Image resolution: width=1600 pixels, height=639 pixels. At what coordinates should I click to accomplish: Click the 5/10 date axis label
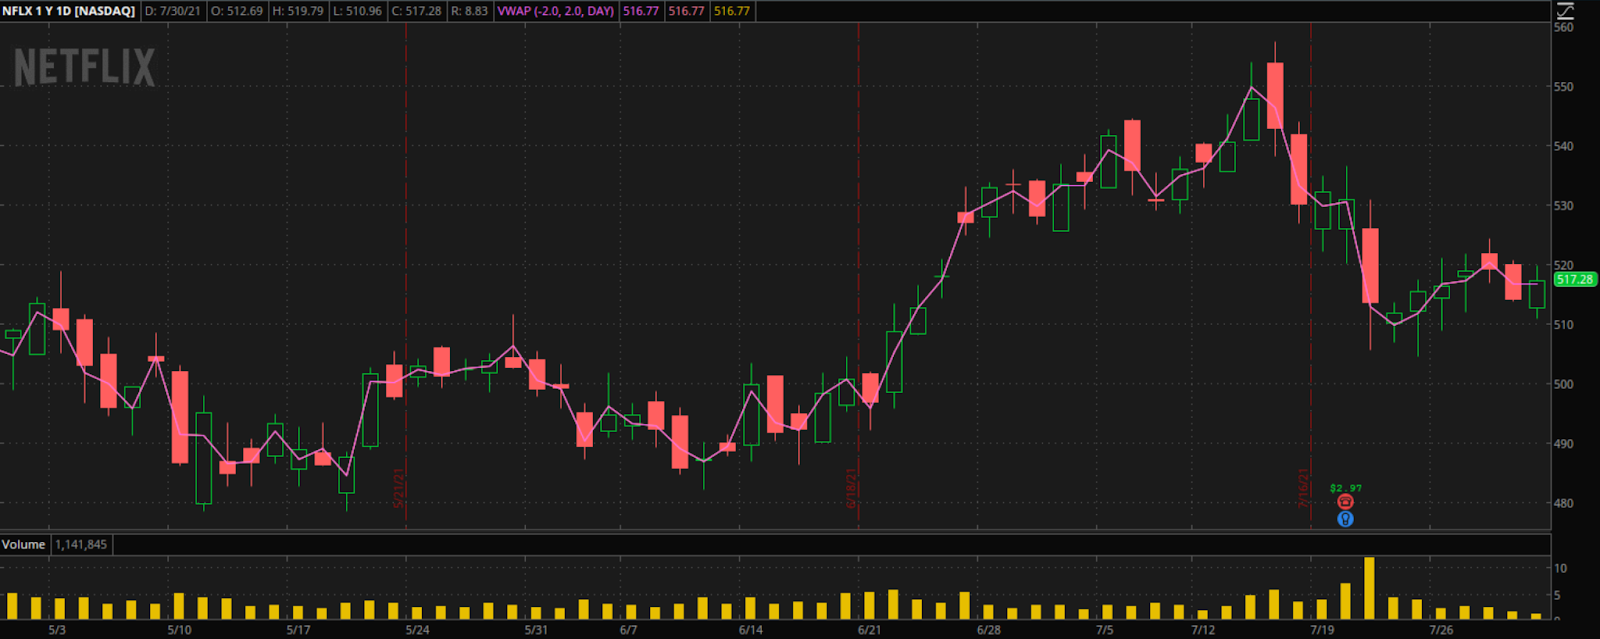(179, 630)
